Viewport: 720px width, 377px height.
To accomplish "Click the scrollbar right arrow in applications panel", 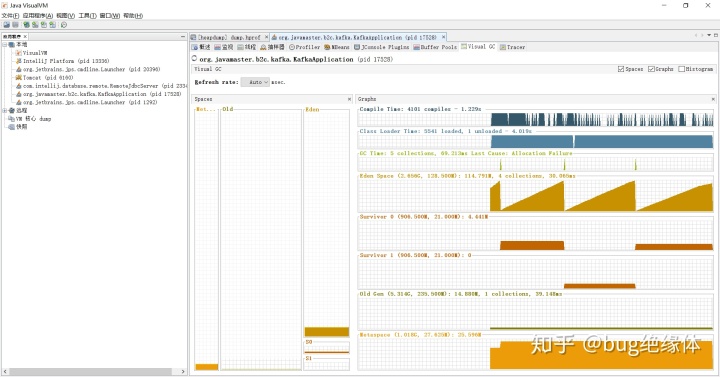I will (x=183, y=371).
